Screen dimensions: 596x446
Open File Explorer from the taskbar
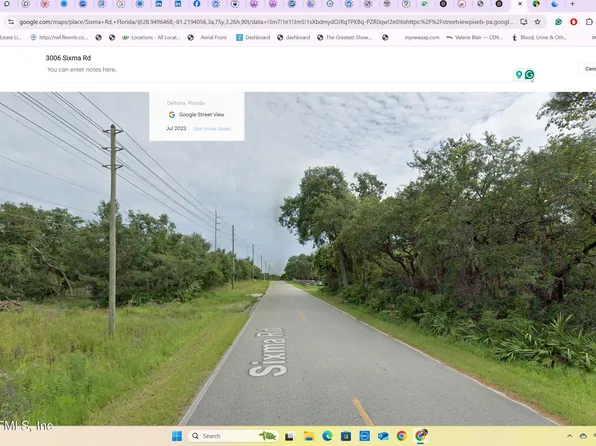(309, 436)
